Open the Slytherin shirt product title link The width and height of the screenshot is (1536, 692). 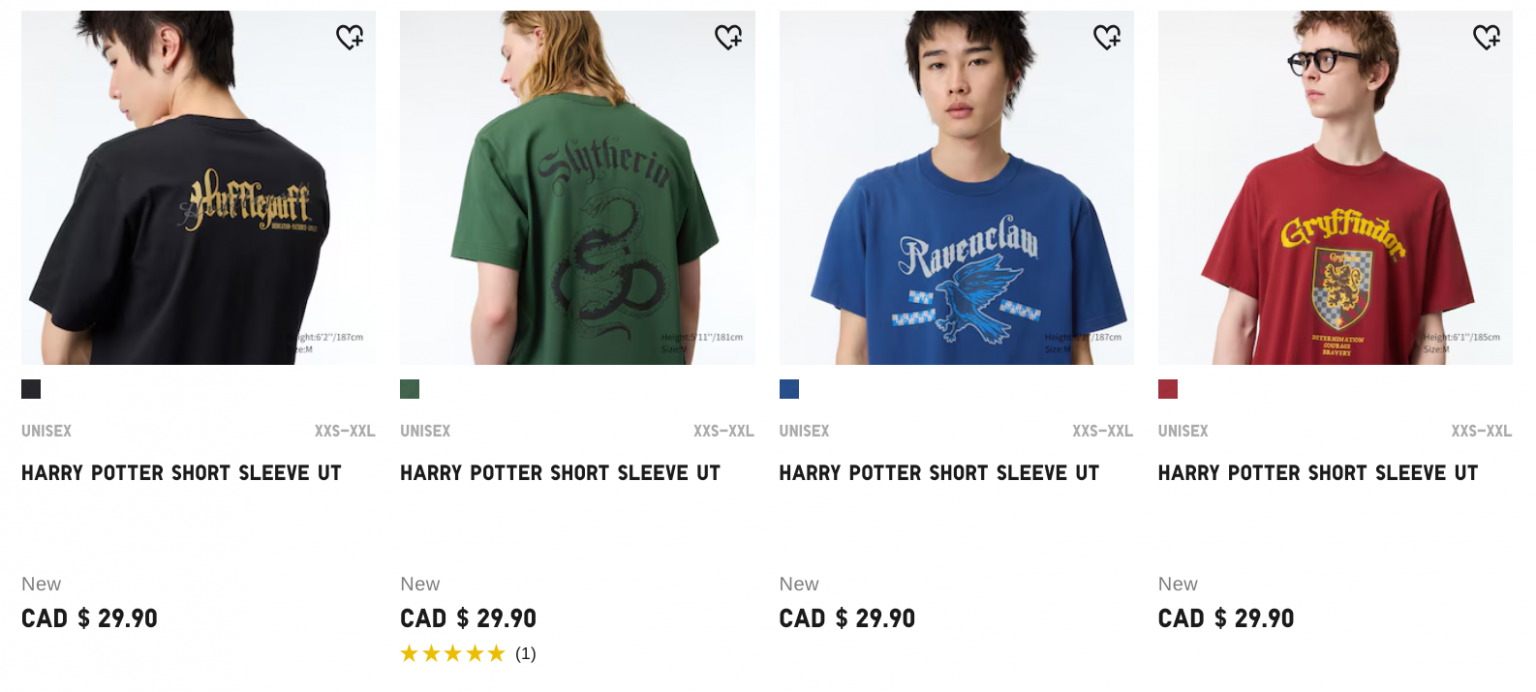point(560,472)
